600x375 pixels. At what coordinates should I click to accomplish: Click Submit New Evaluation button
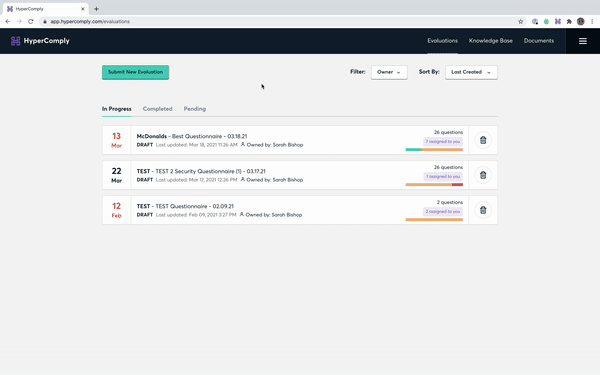coord(135,72)
